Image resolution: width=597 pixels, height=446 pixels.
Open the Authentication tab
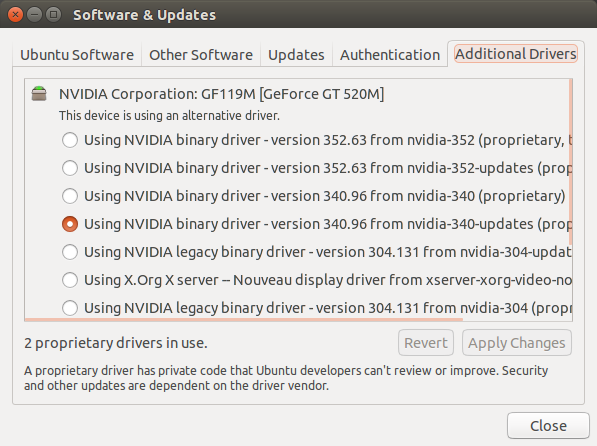[x=390, y=55]
